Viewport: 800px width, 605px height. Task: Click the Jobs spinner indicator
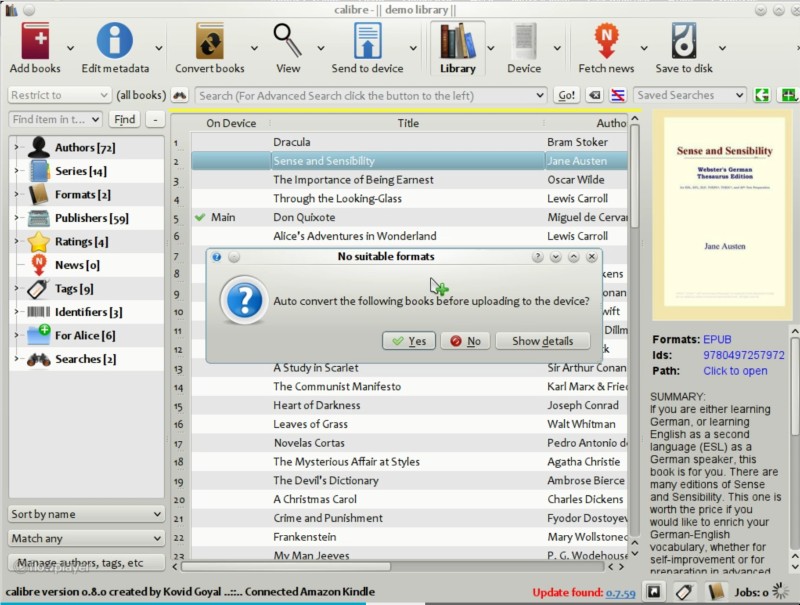780,592
